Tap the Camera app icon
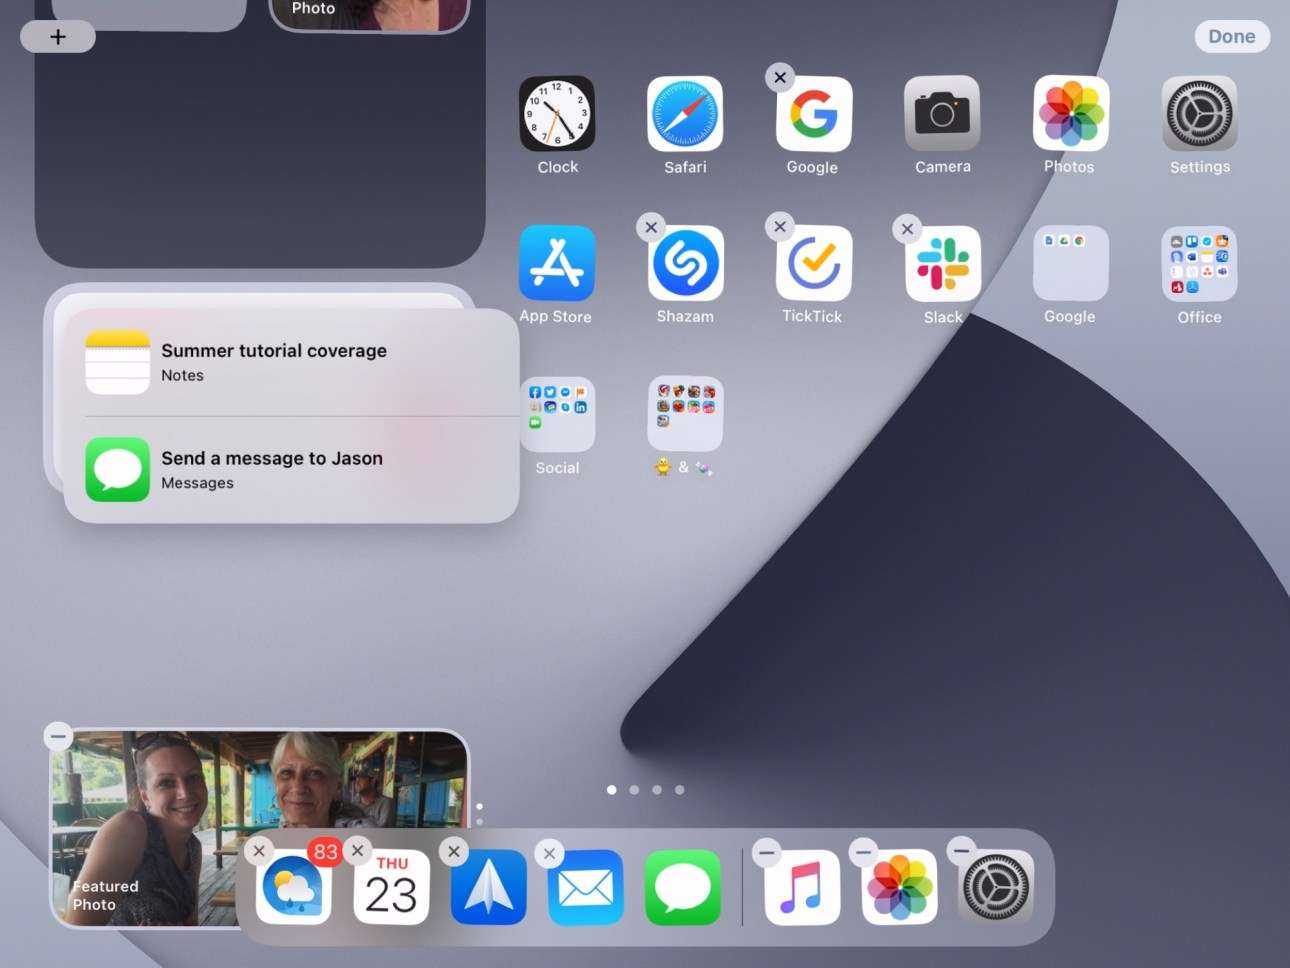 click(942, 114)
